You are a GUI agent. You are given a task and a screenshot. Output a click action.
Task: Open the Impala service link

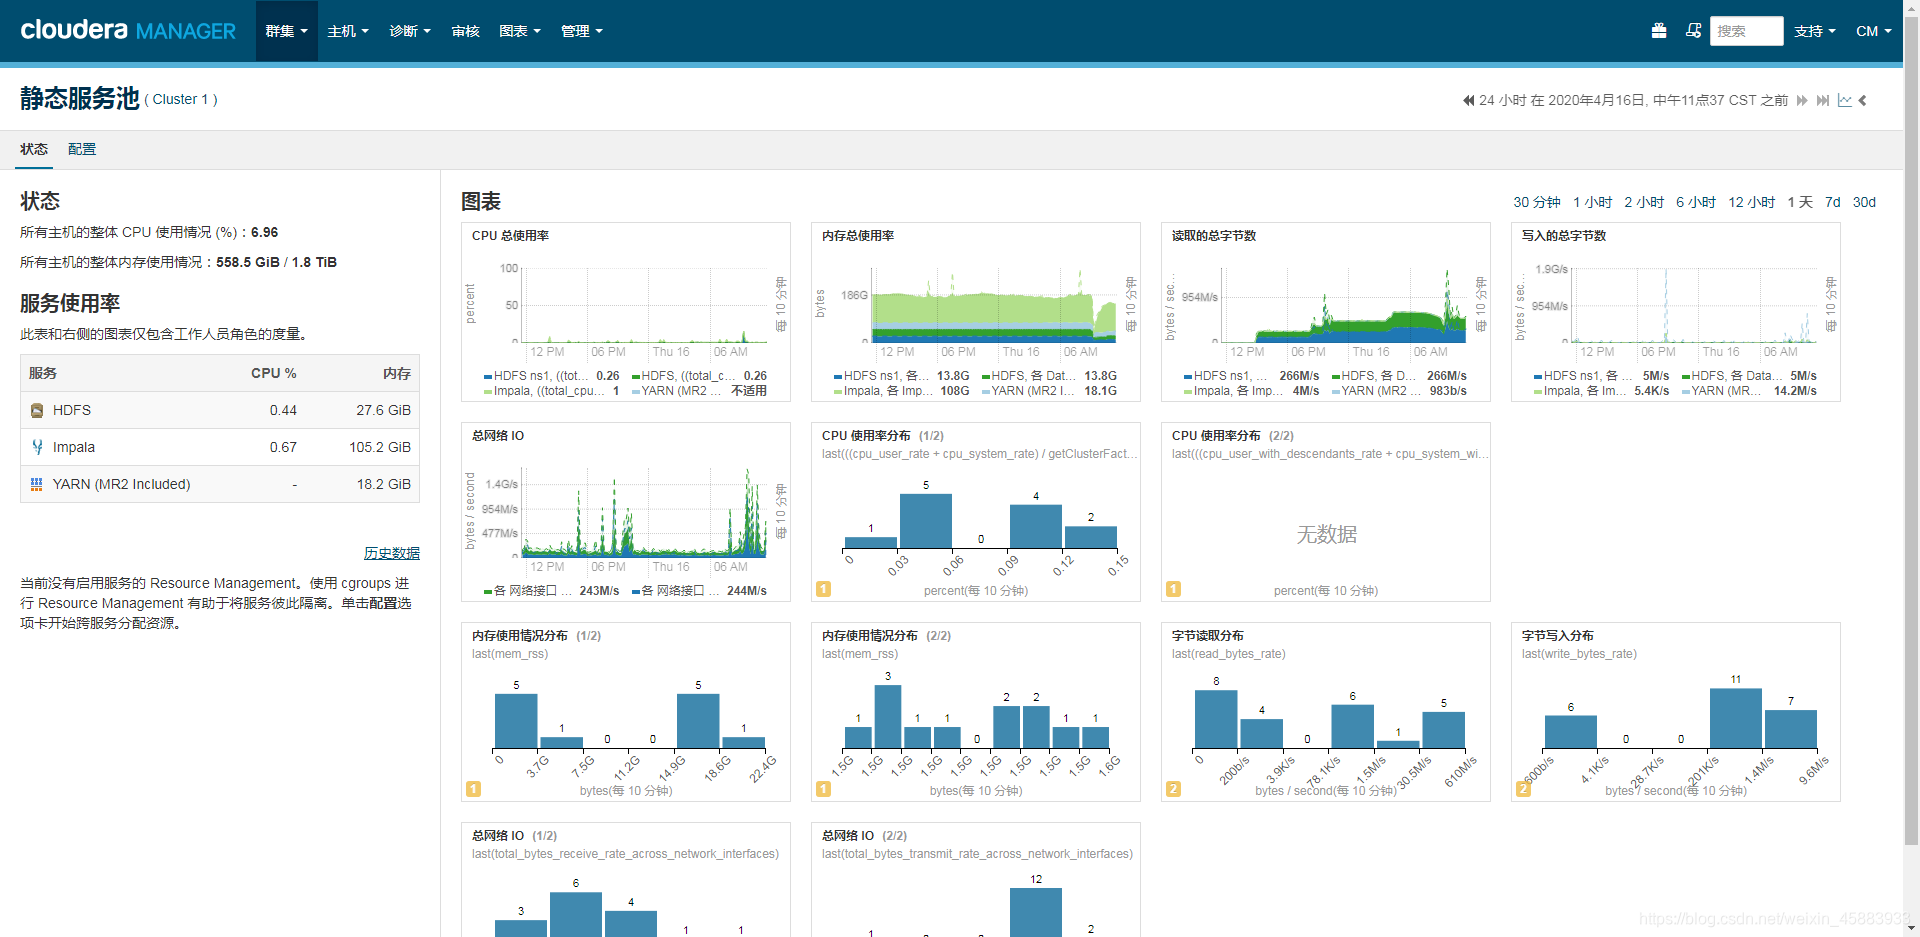74,447
